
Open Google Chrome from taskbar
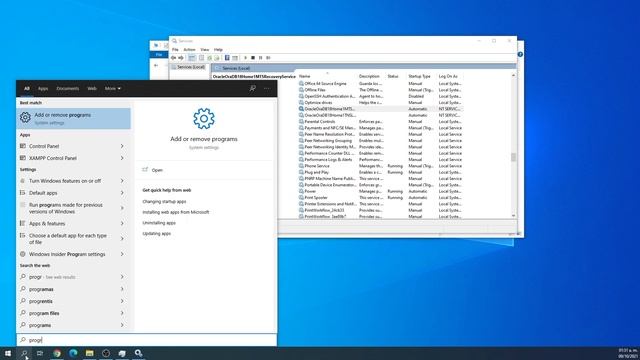[x=57, y=353]
